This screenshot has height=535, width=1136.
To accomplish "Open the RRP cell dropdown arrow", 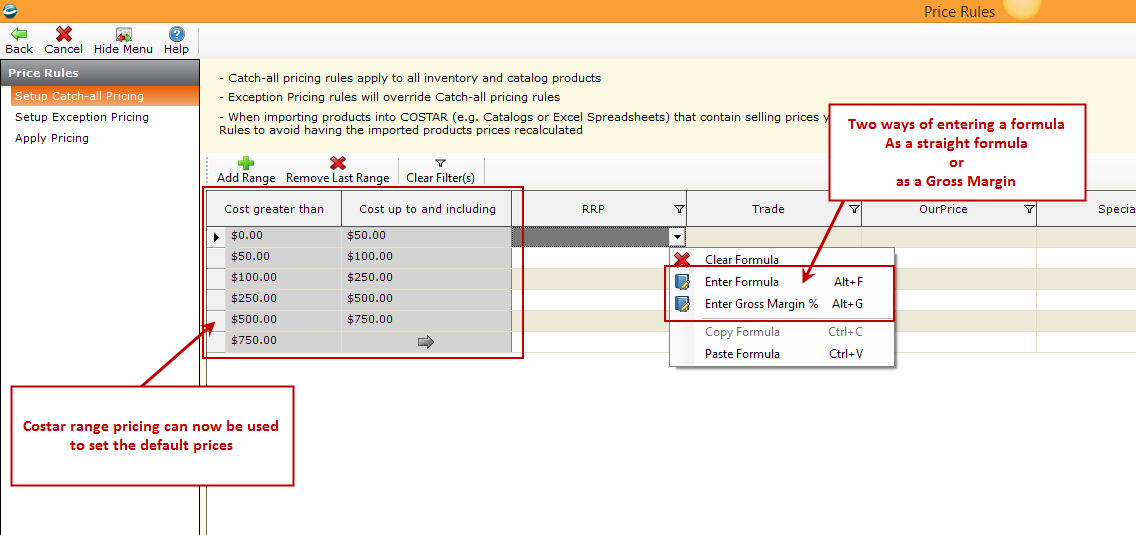I will coord(677,236).
